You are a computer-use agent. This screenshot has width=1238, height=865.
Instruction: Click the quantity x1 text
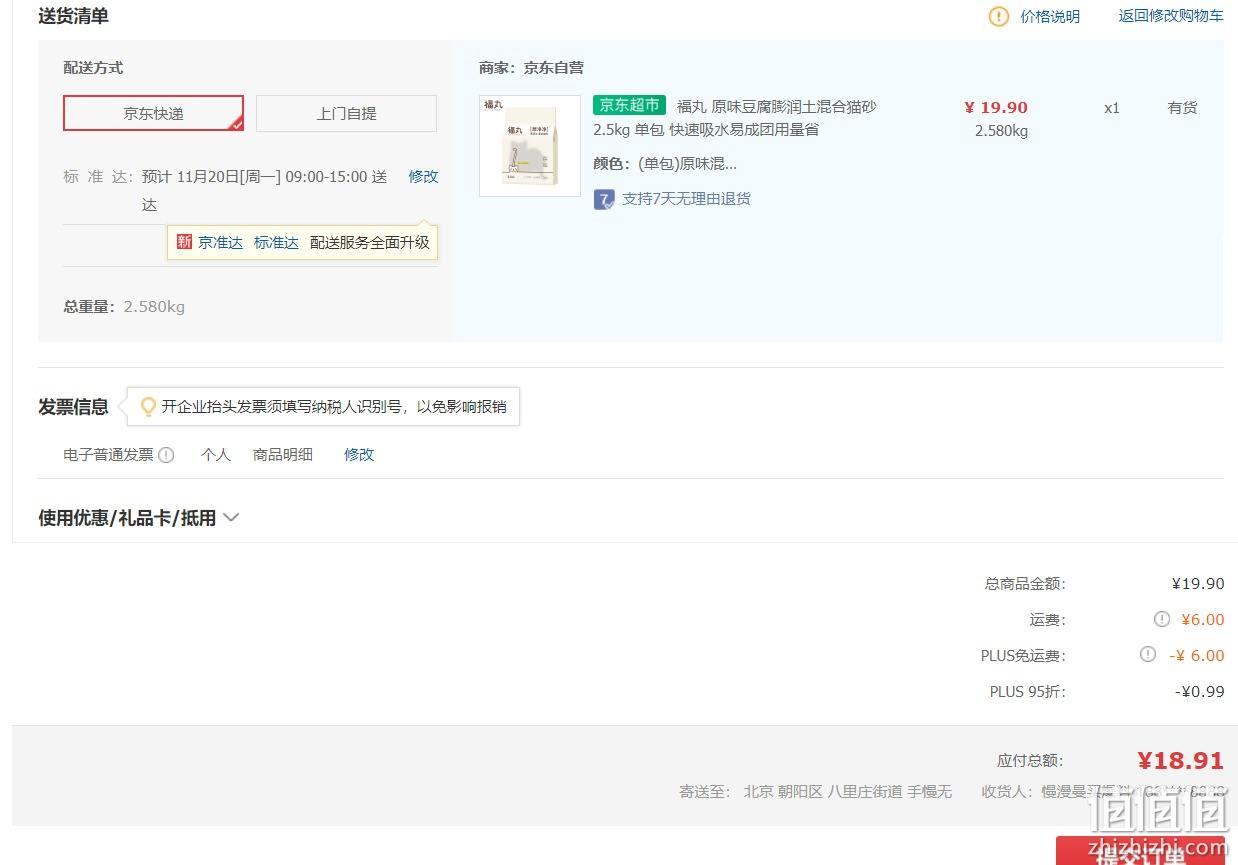click(1112, 107)
